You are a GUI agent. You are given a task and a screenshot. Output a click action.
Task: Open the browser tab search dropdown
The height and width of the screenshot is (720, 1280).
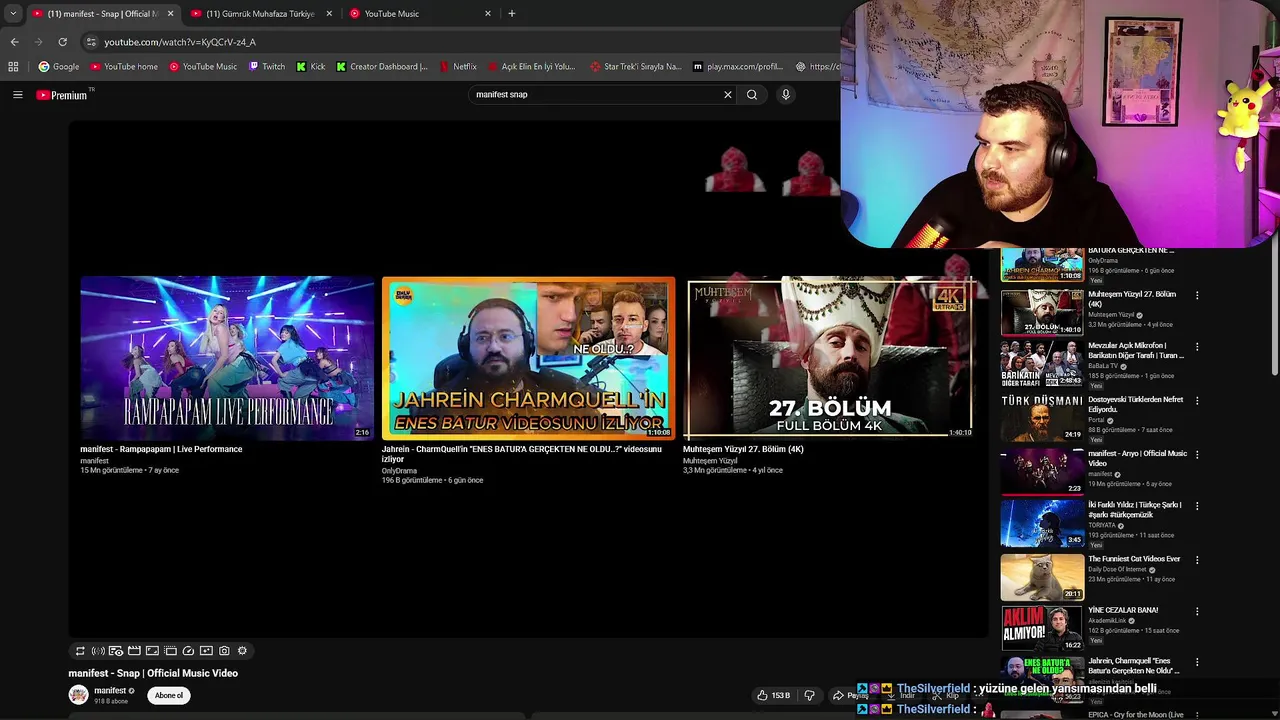[12, 14]
